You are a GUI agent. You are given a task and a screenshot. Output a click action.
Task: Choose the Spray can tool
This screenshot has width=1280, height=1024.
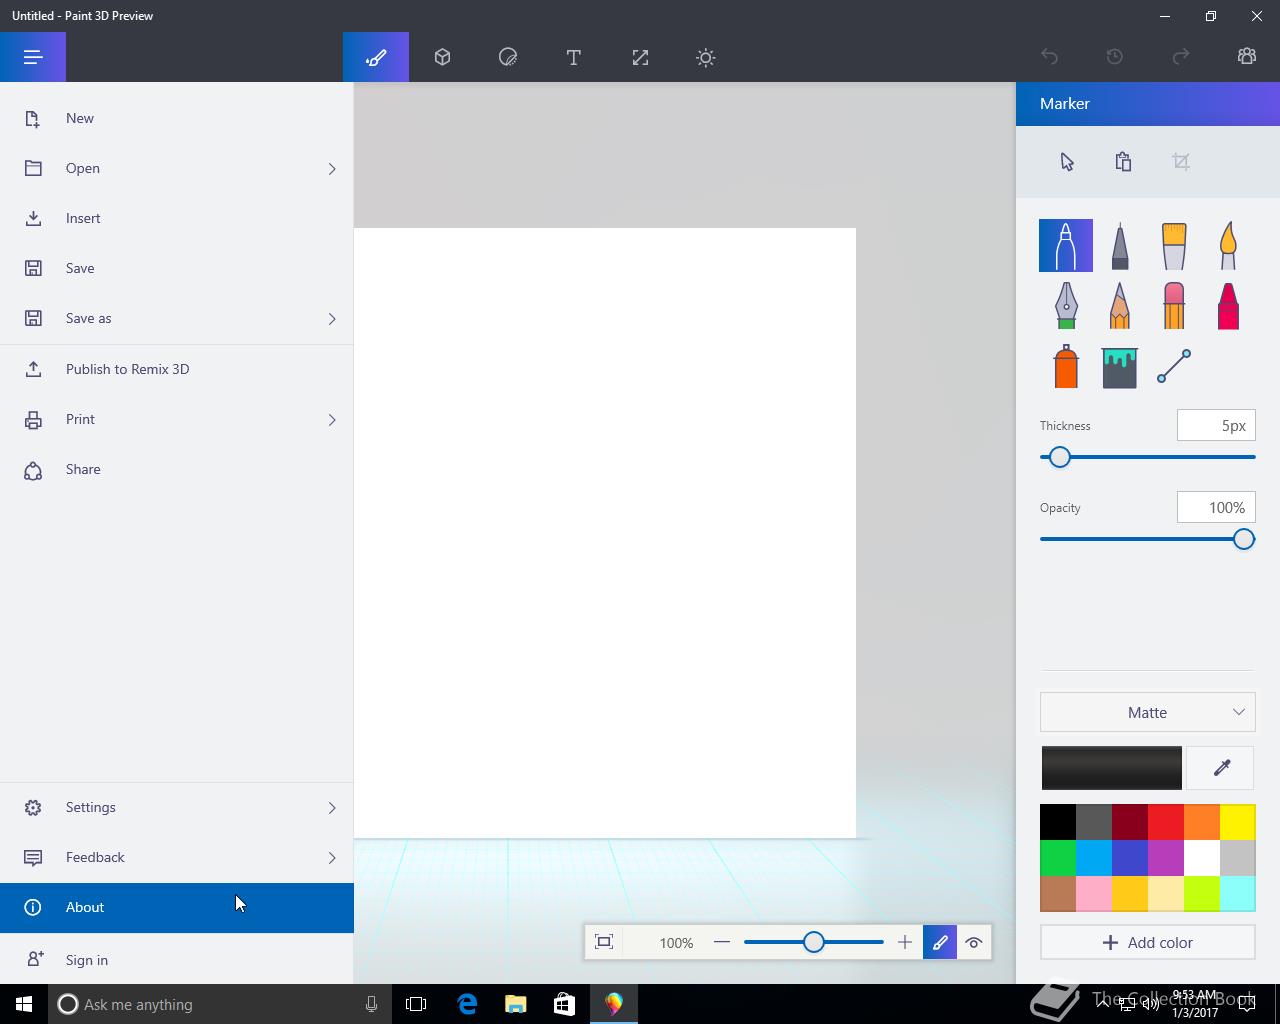pyautogui.click(x=1066, y=367)
